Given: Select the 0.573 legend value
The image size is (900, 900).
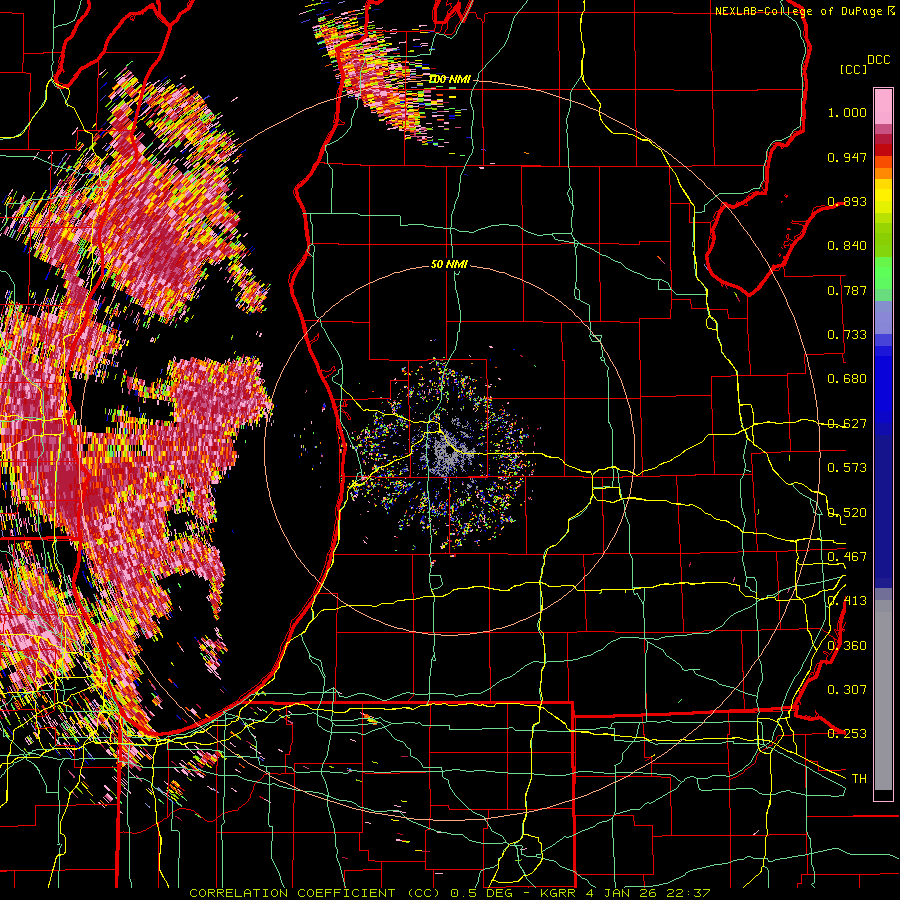Looking at the screenshot, I should [x=847, y=468].
